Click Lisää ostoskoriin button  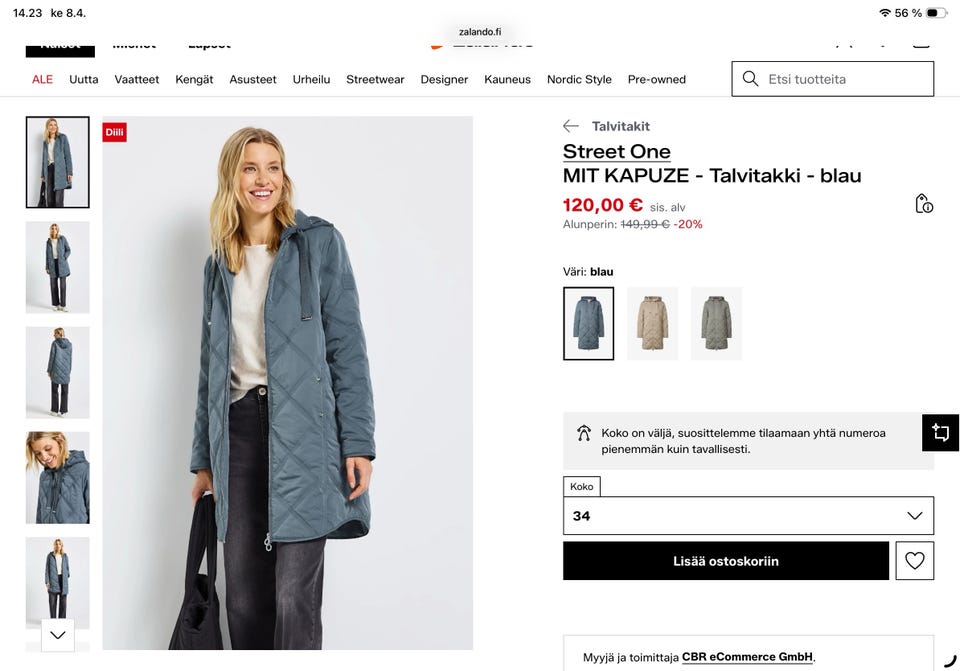click(725, 561)
